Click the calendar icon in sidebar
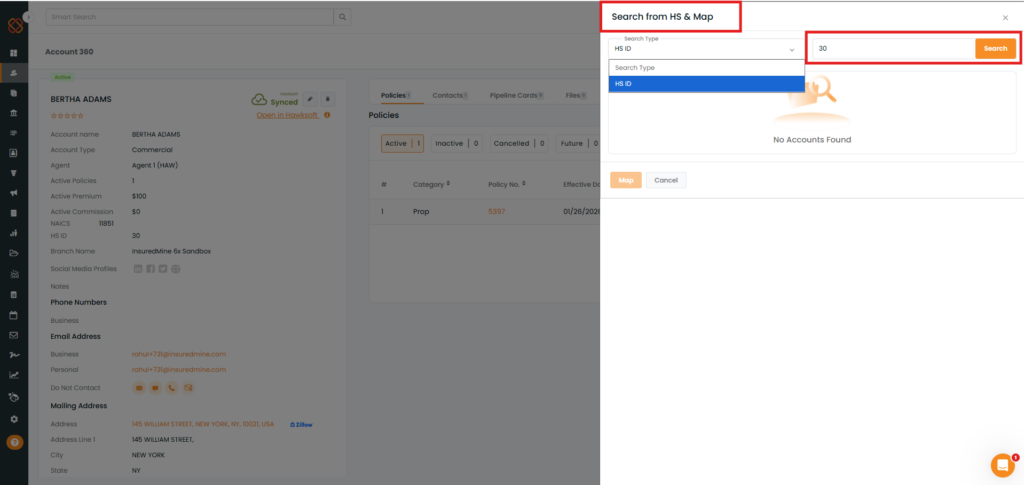Image resolution: width=1024 pixels, height=485 pixels. (x=14, y=315)
